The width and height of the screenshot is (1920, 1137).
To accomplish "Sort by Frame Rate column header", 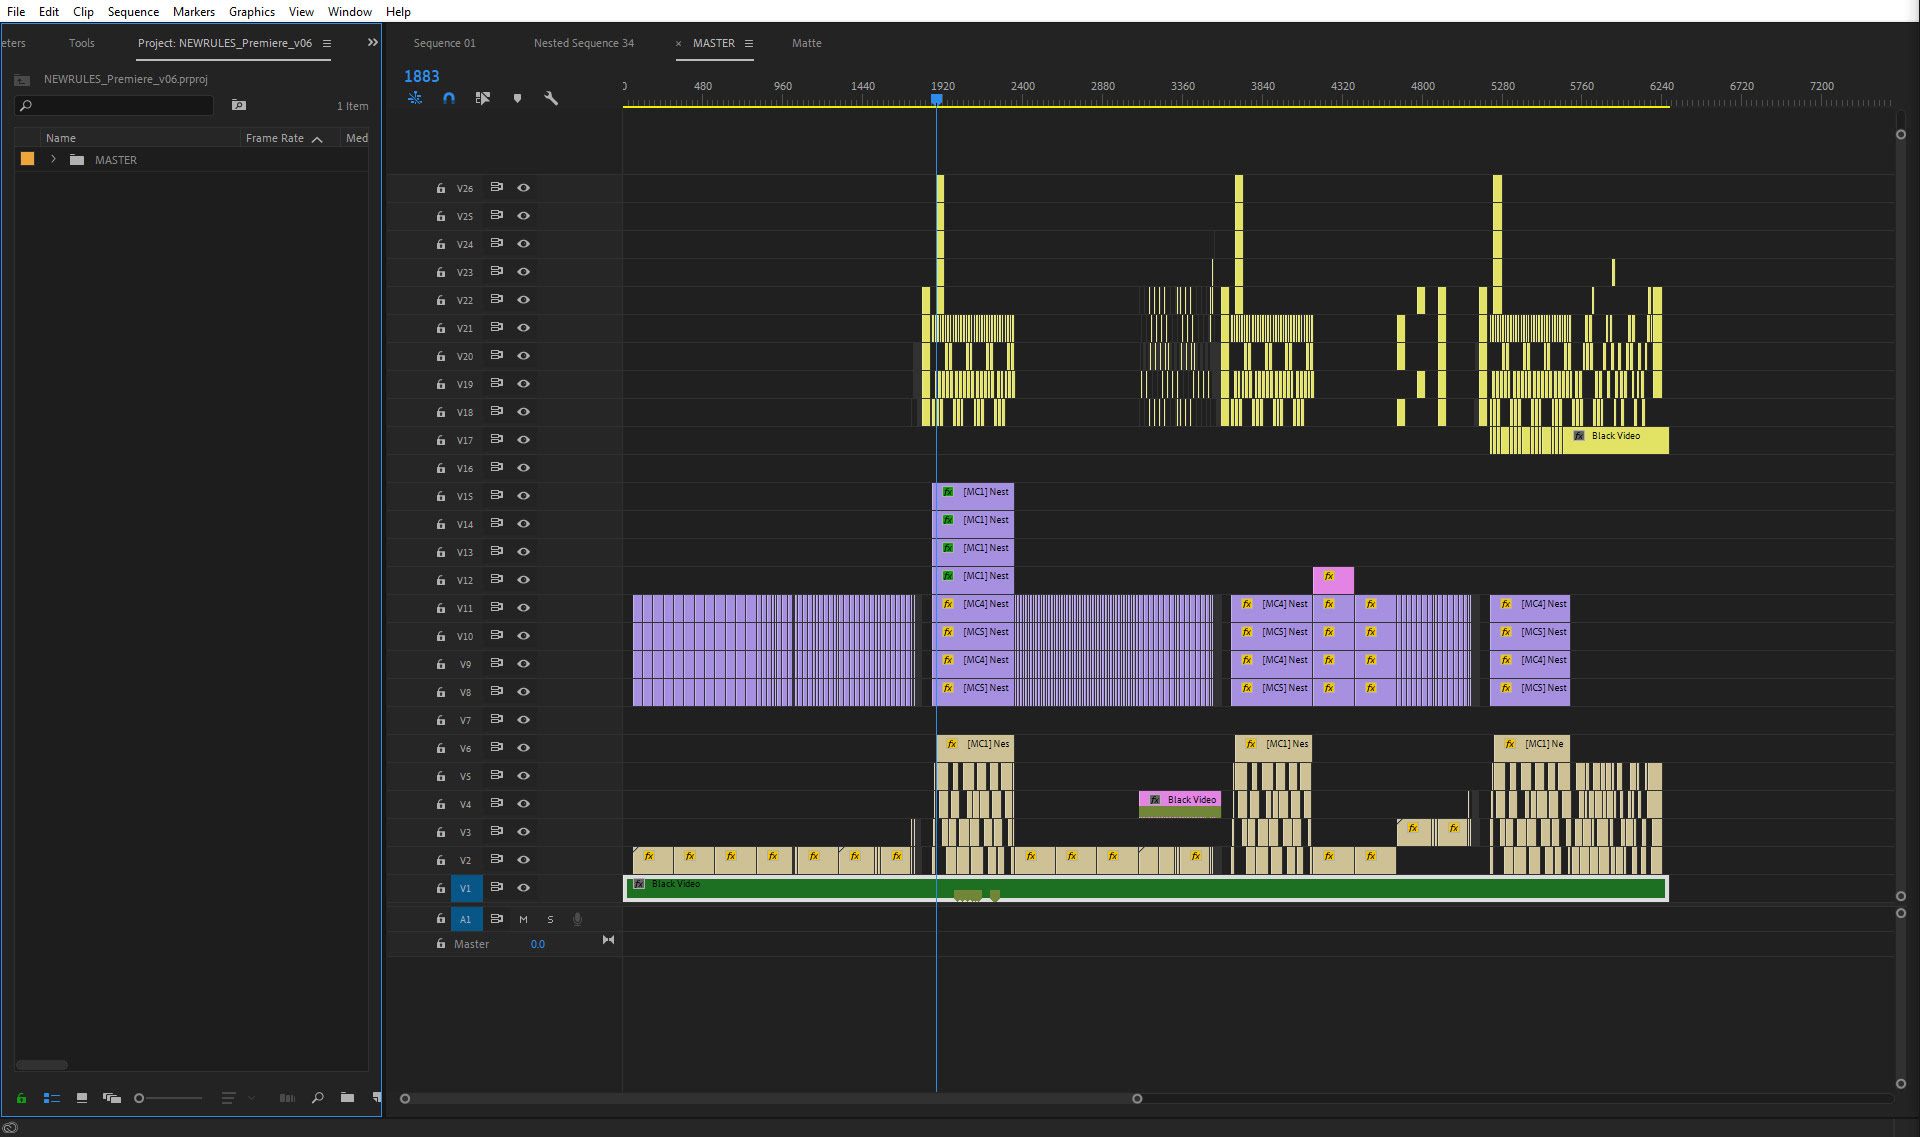I will (x=274, y=138).
